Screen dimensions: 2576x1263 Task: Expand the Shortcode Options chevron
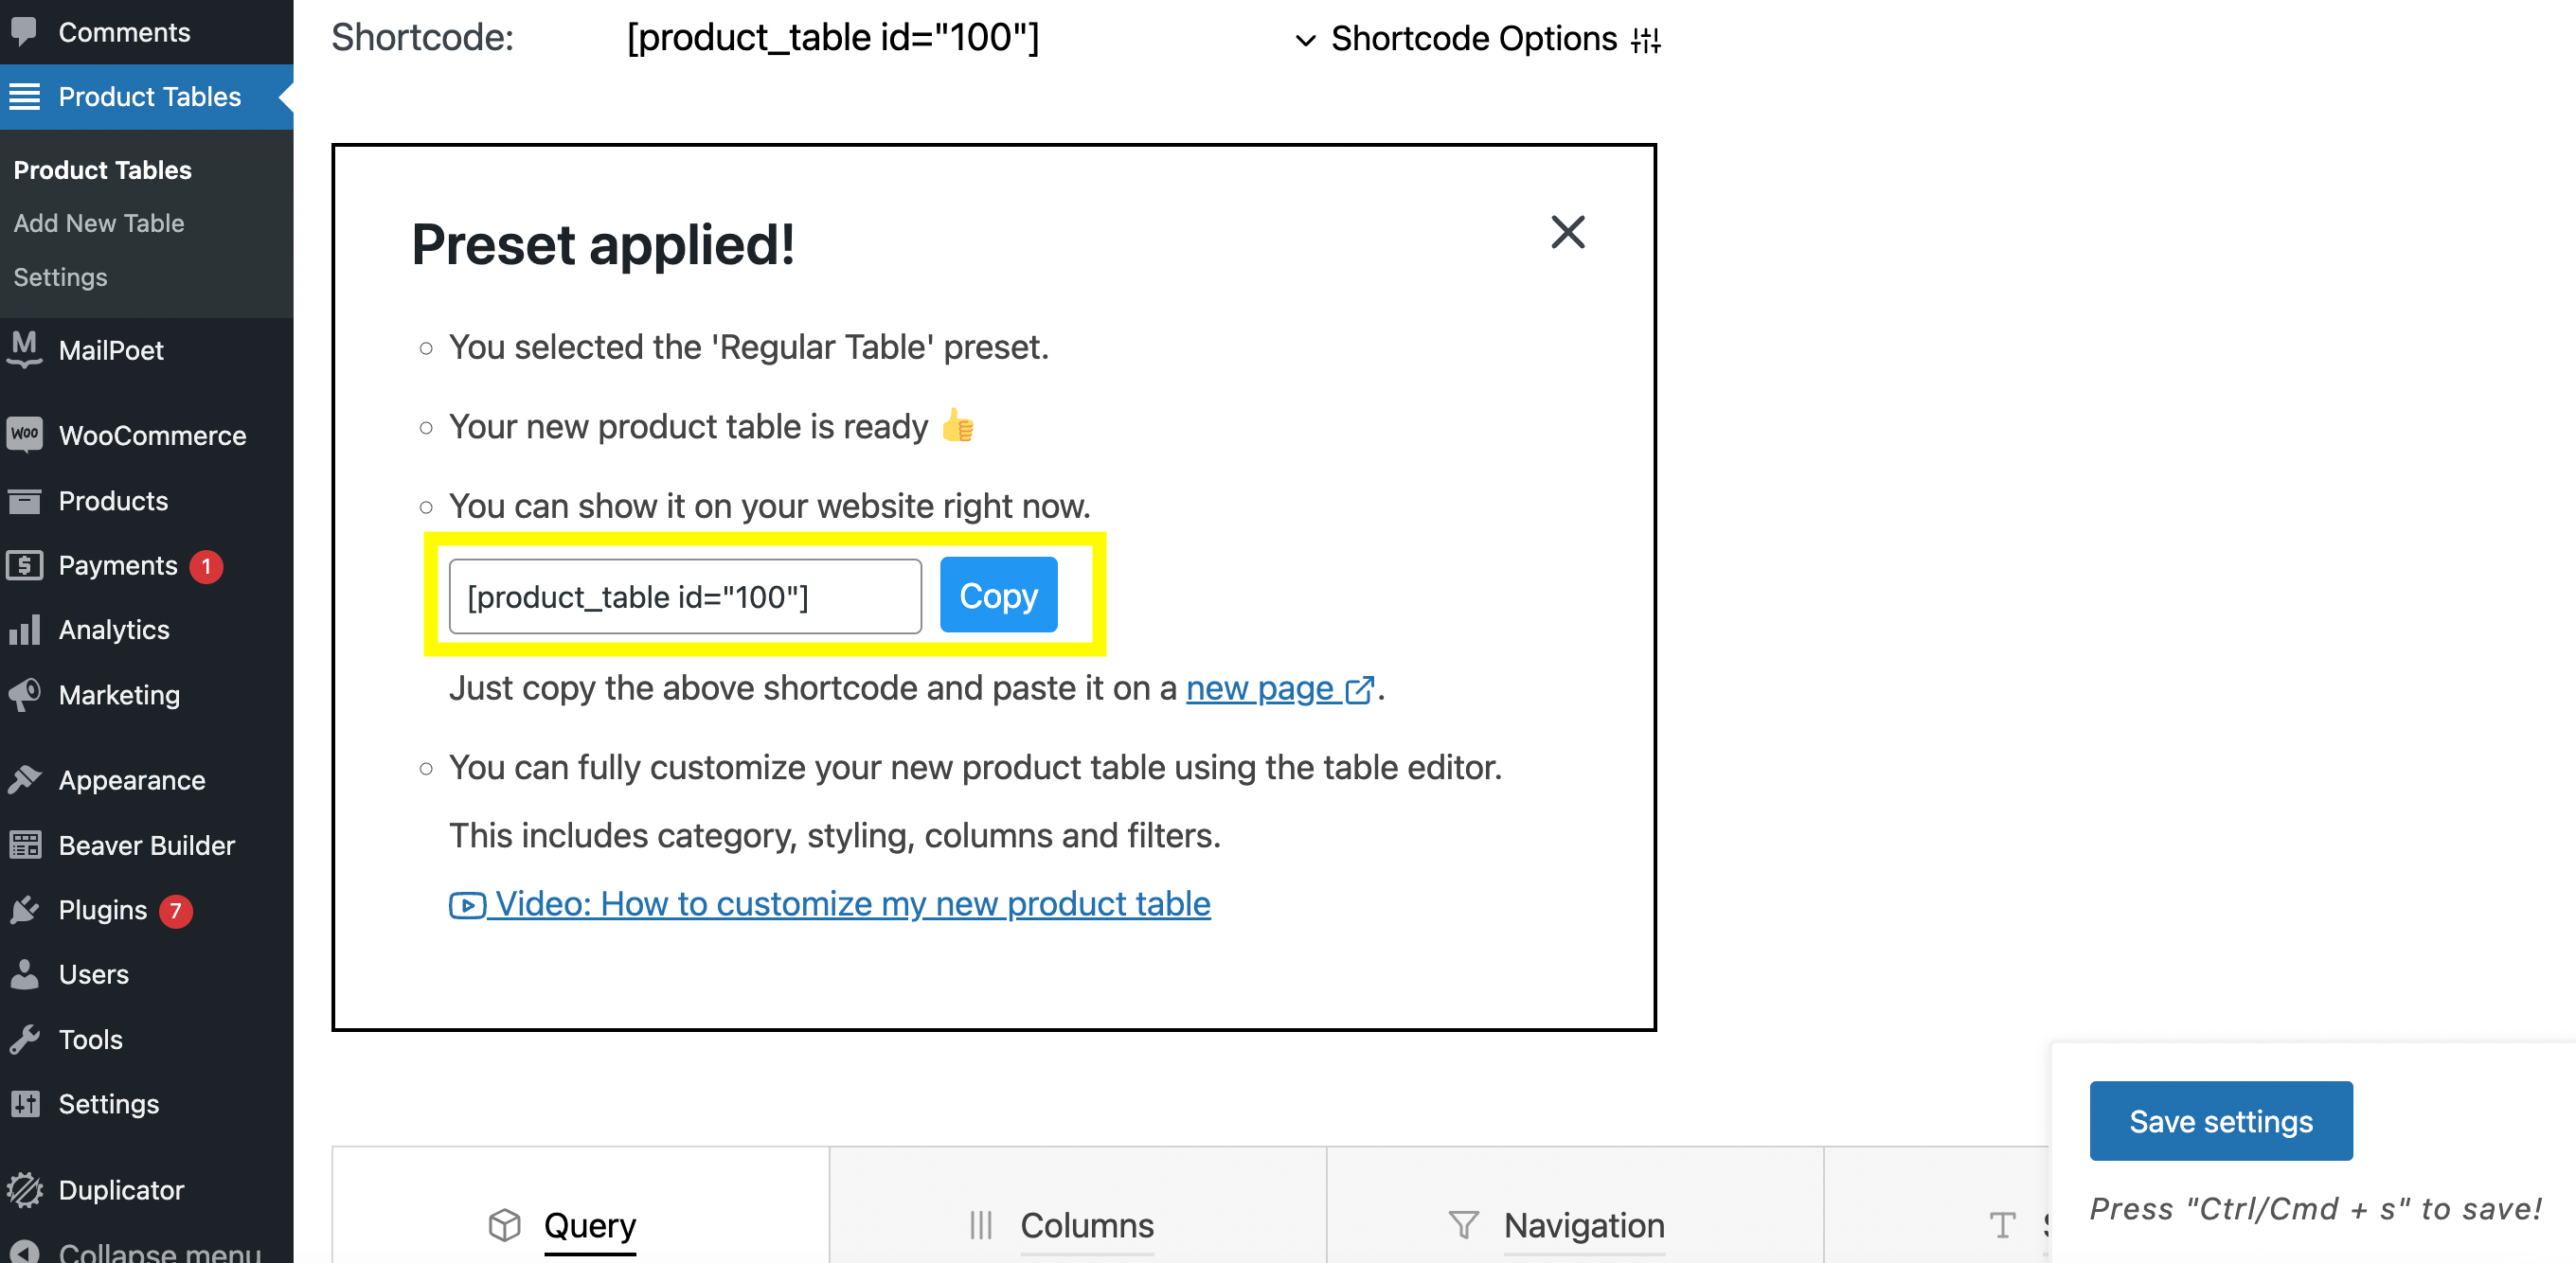[x=1305, y=40]
